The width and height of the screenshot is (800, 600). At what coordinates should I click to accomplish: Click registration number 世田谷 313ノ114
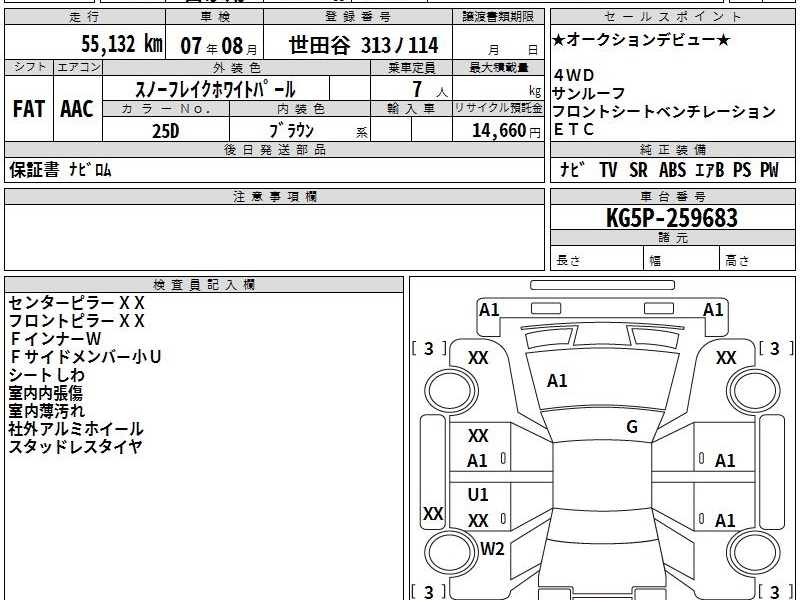click(363, 45)
